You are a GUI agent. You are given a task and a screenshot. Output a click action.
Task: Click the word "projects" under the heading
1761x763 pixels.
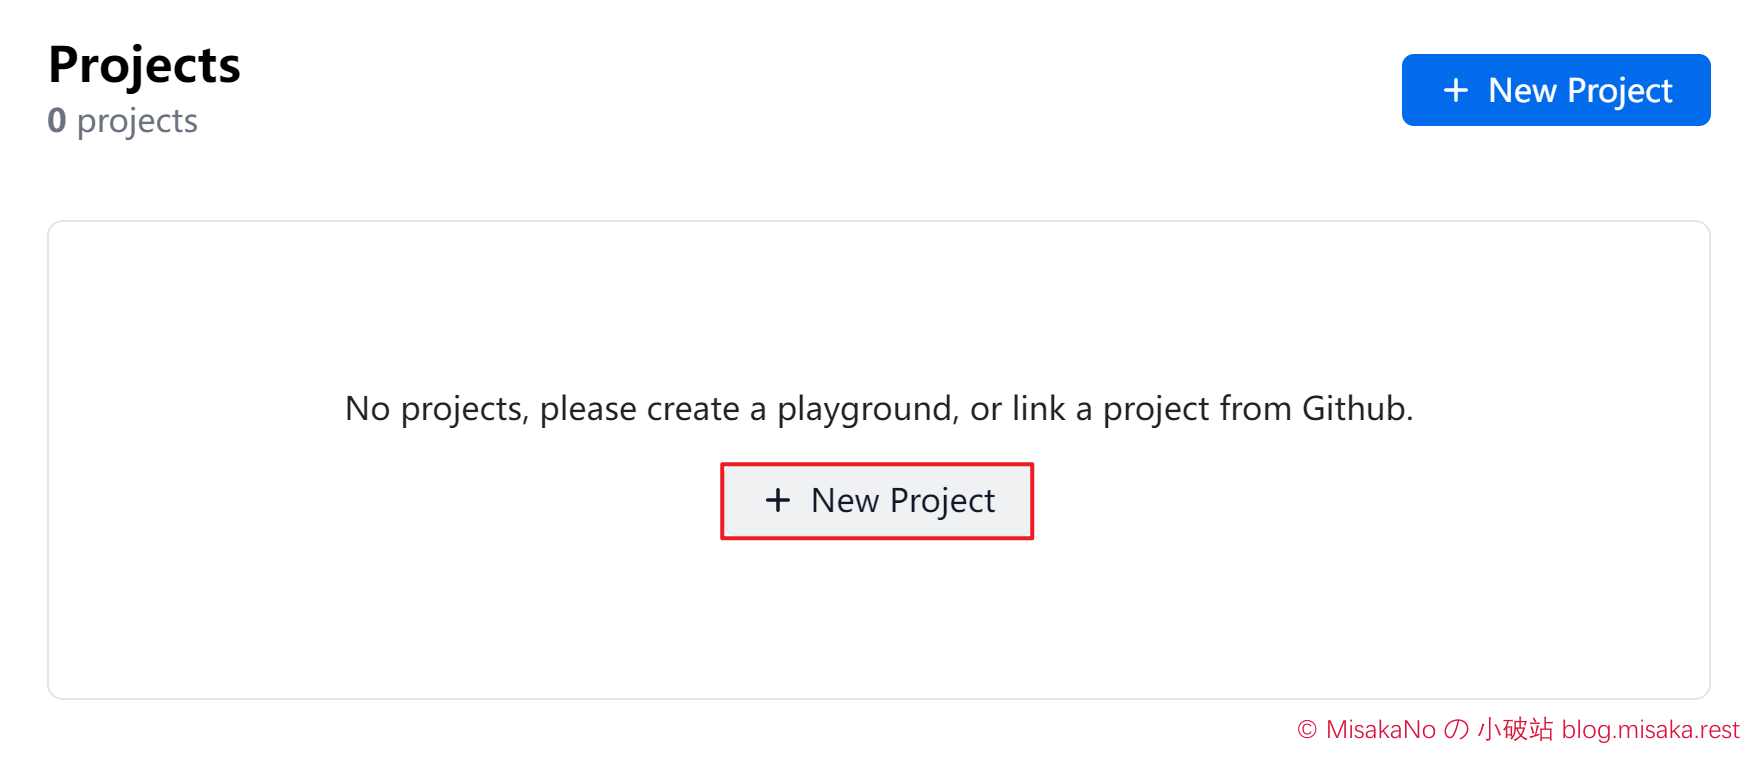click(x=137, y=122)
